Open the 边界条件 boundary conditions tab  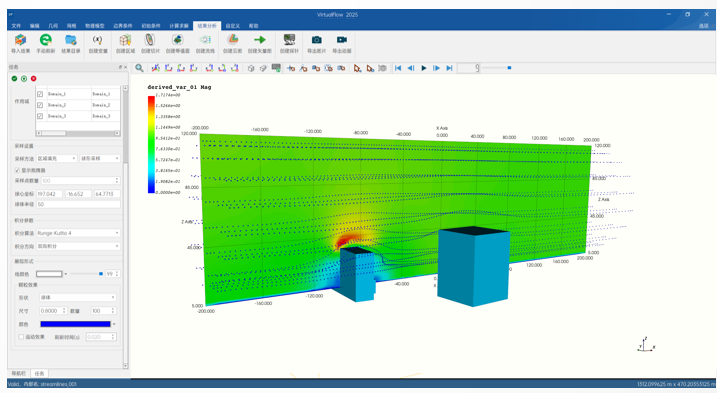point(123,26)
